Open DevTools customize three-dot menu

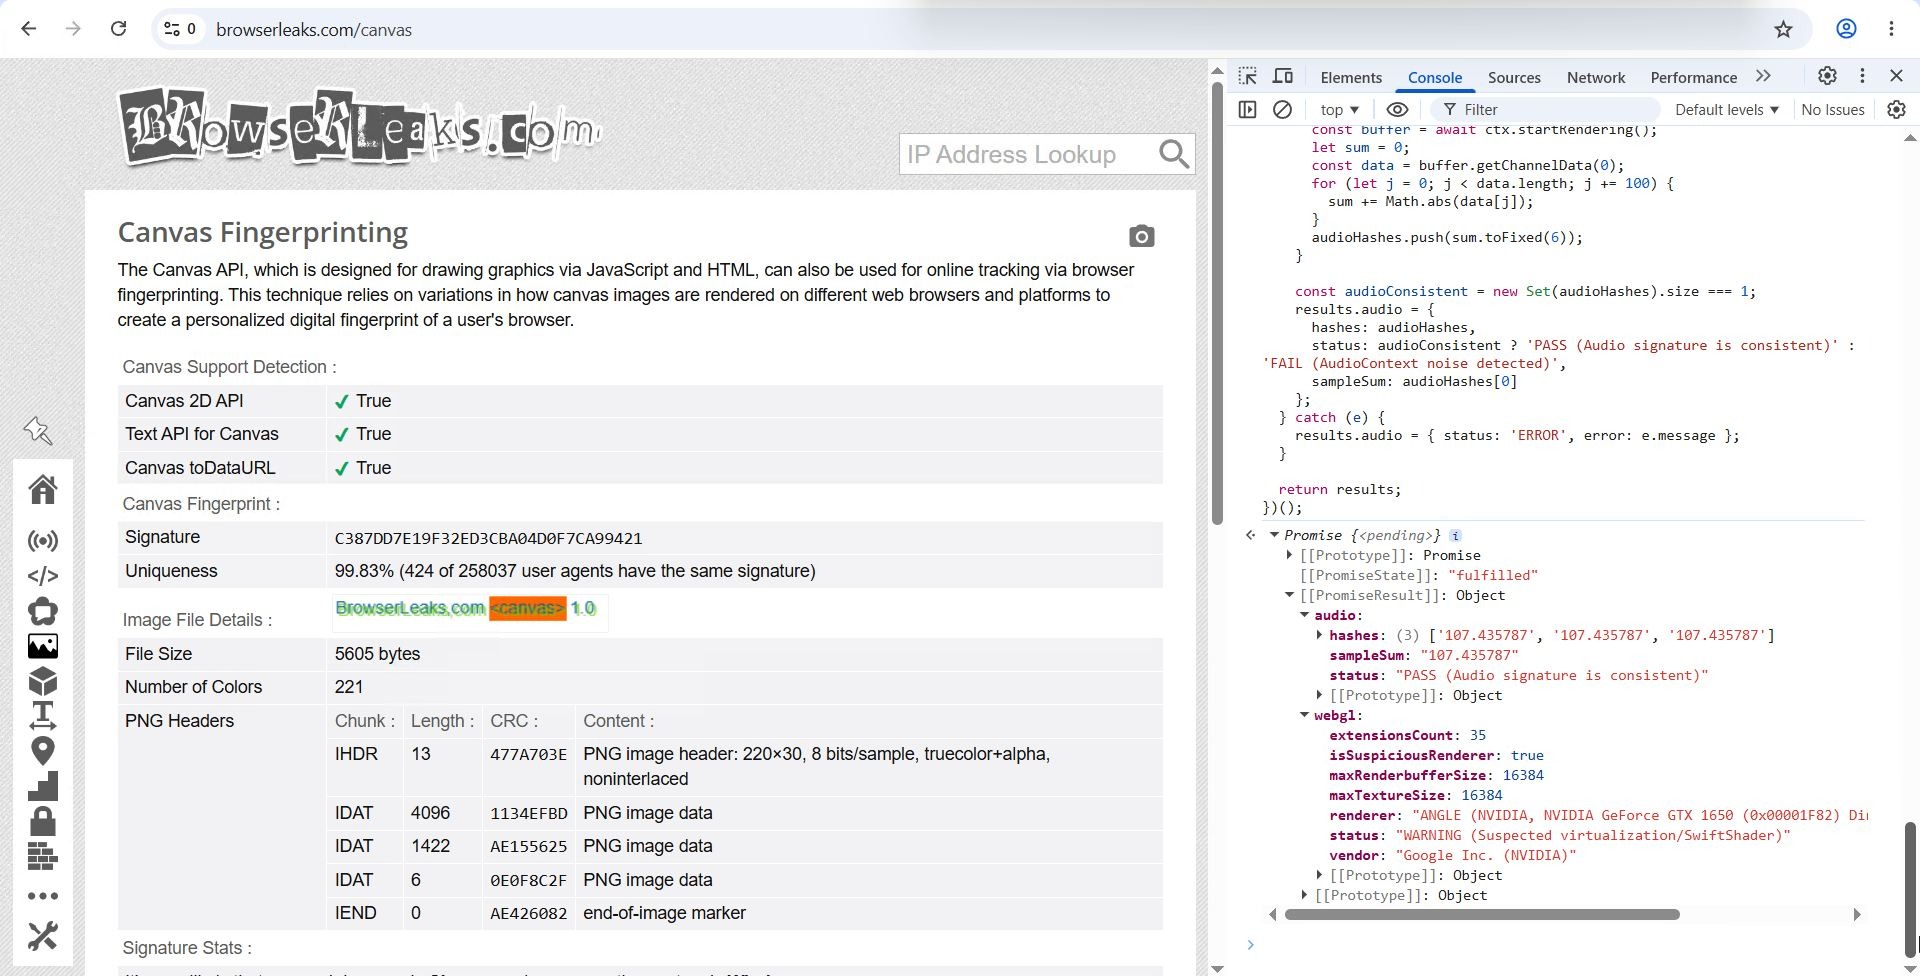(x=1862, y=76)
